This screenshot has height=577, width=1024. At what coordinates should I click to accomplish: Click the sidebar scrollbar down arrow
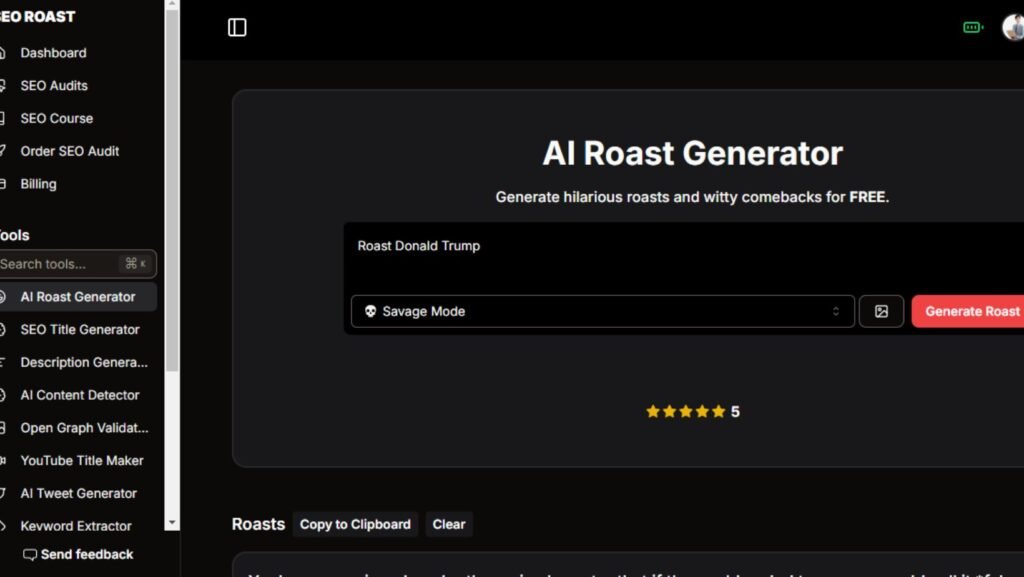click(x=172, y=523)
